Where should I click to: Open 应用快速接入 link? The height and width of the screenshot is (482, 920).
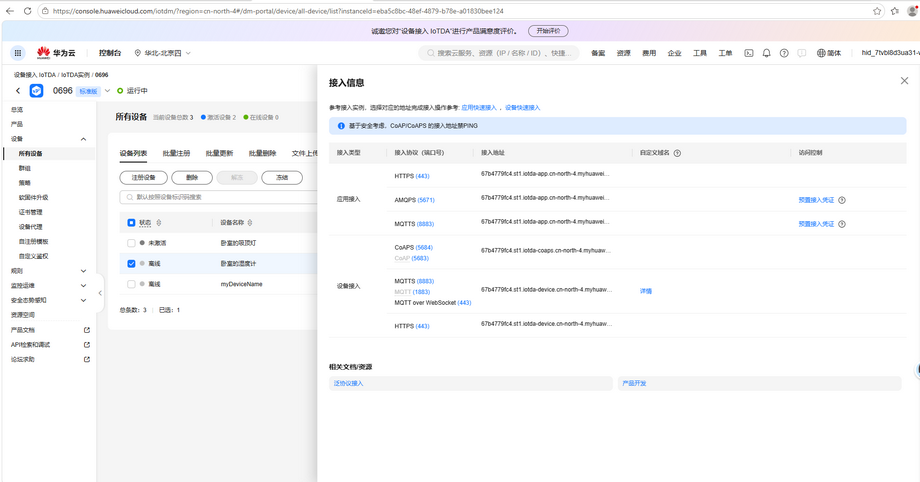click(x=479, y=108)
